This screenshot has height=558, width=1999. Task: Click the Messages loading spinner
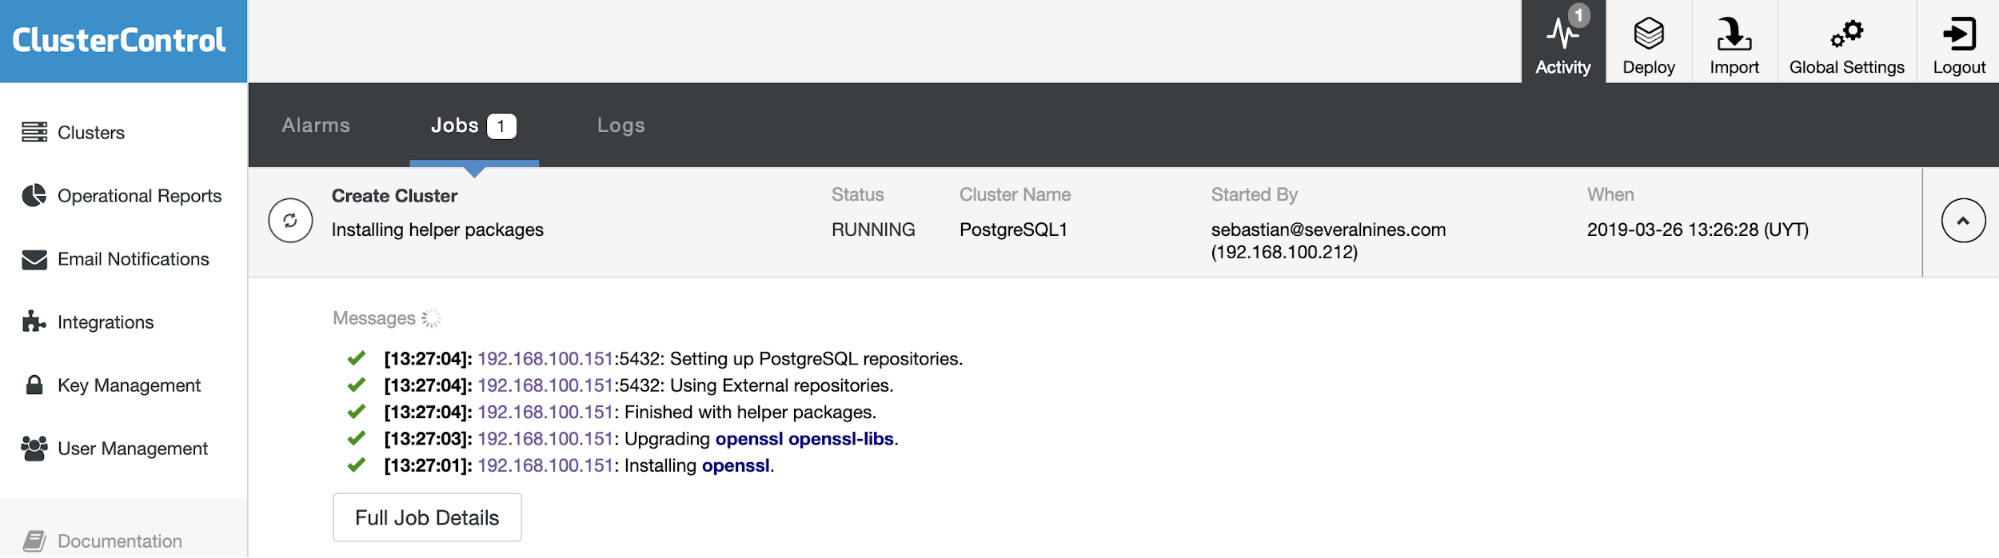point(431,318)
